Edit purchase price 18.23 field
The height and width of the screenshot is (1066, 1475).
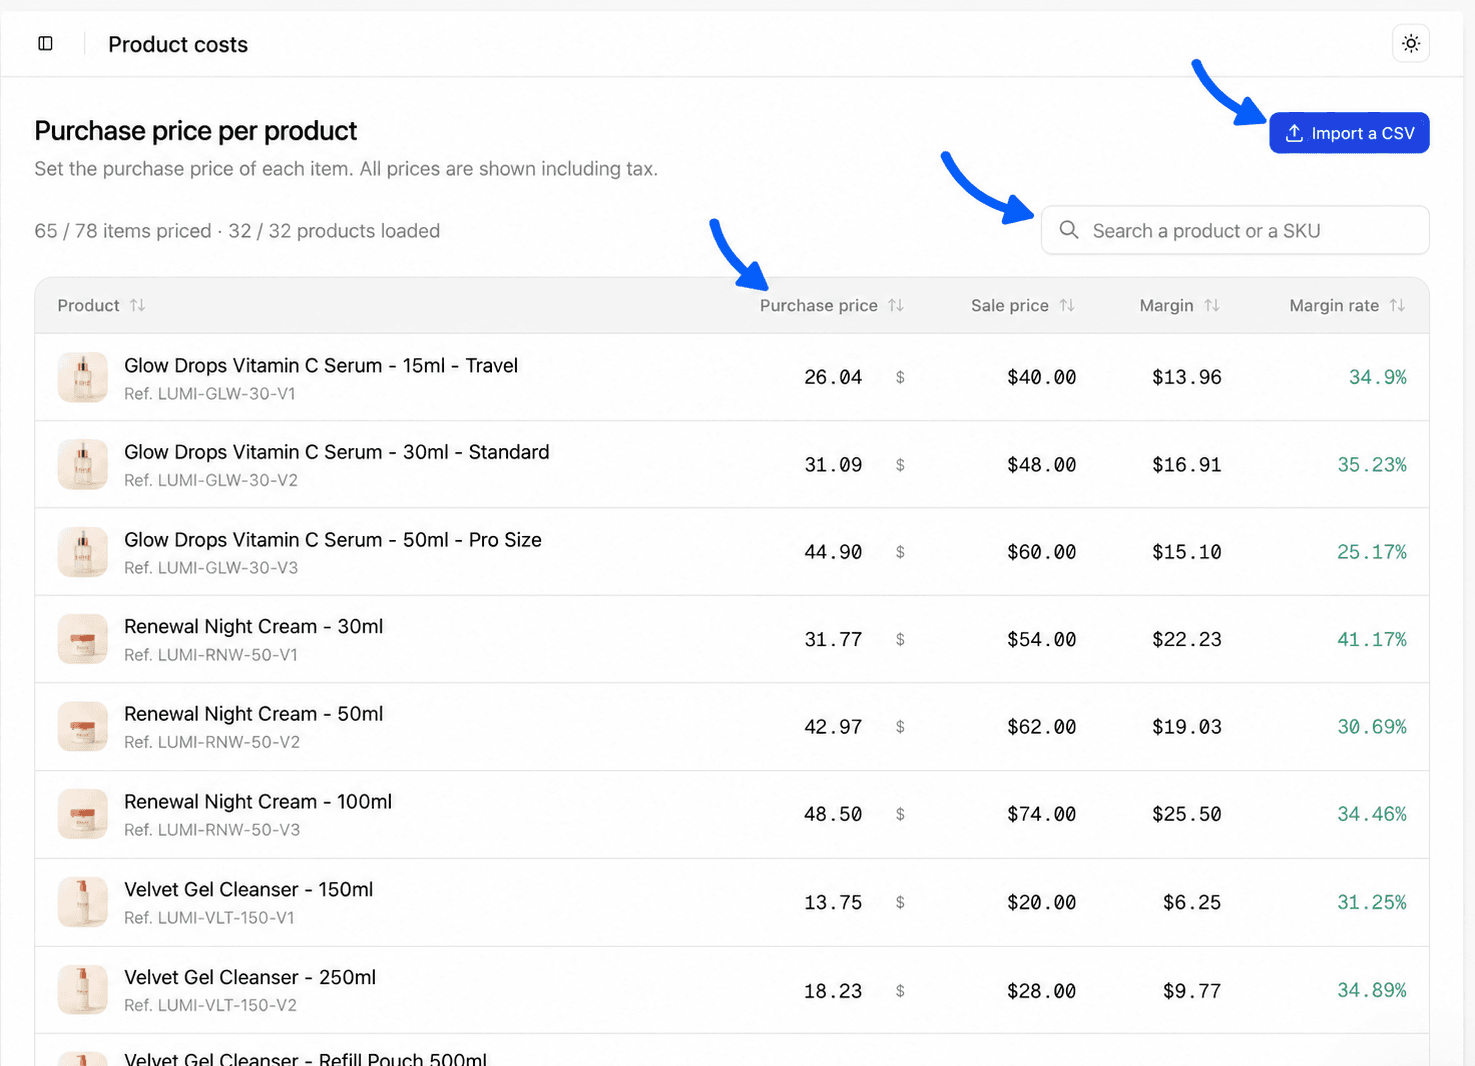(833, 991)
